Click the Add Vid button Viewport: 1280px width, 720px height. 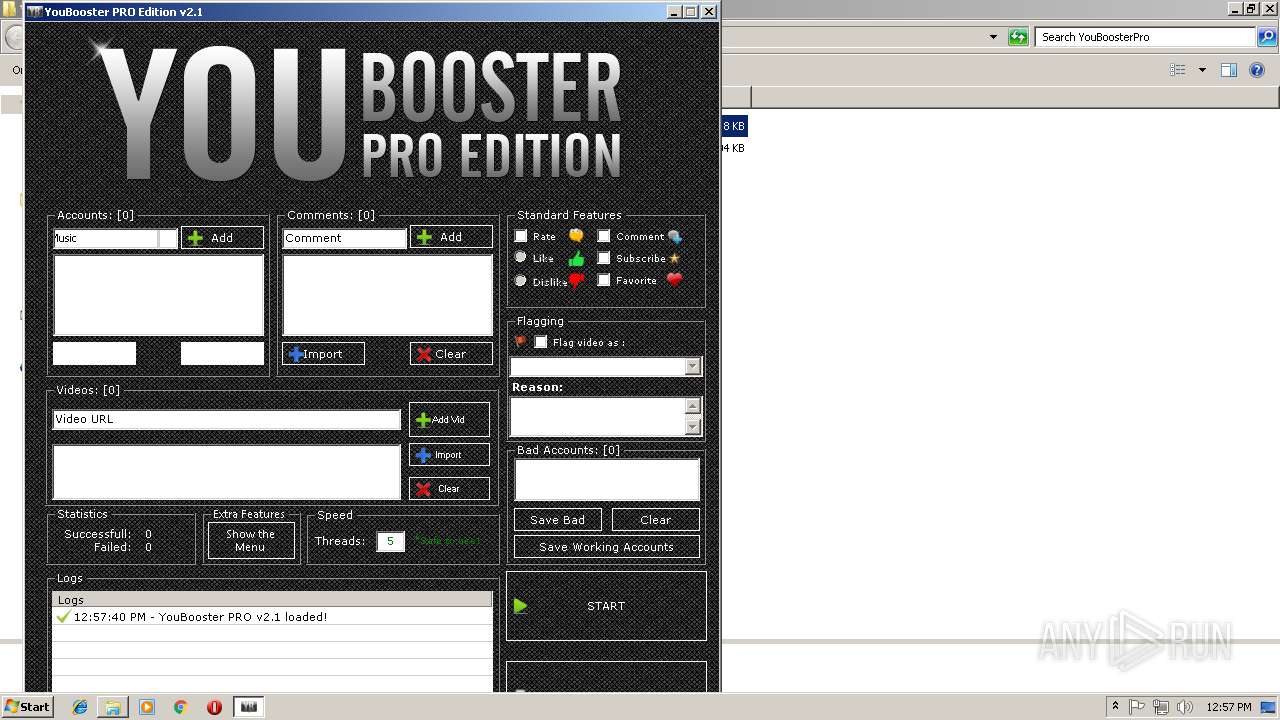pos(449,420)
